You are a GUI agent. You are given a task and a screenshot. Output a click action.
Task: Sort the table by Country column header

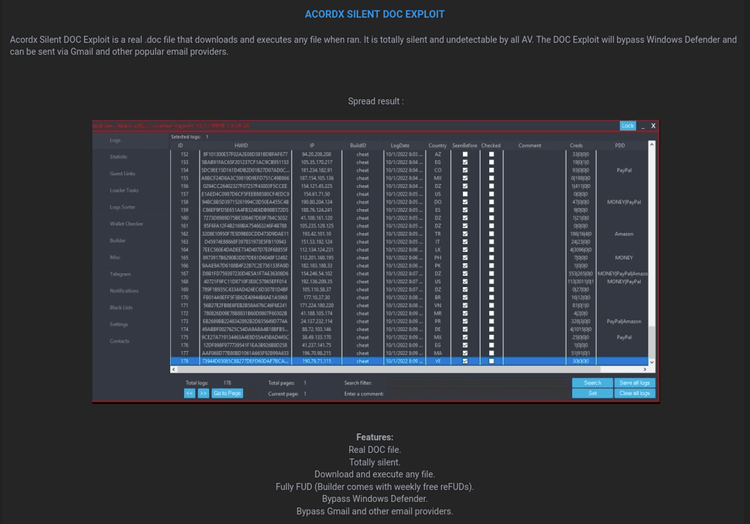(x=437, y=145)
